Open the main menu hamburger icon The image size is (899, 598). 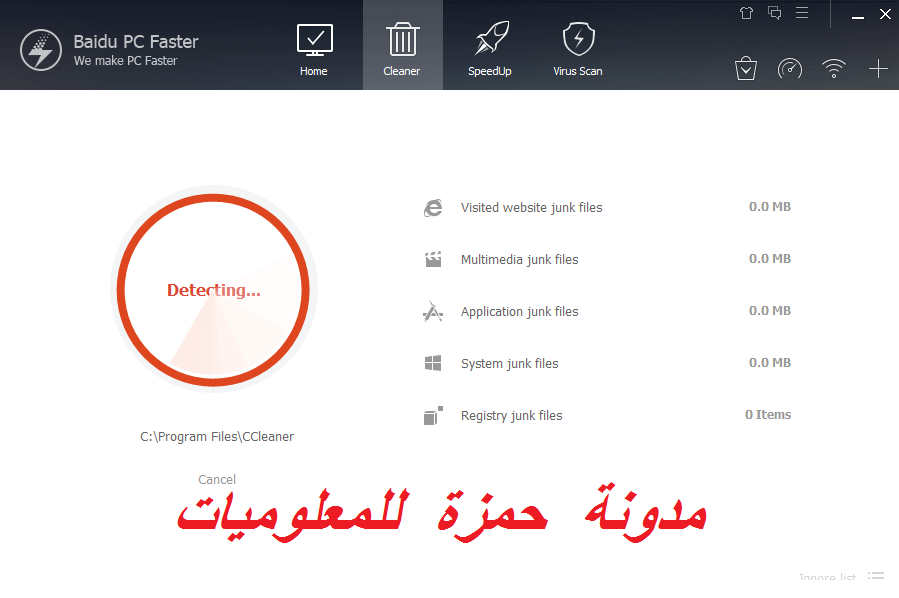point(802,13)
